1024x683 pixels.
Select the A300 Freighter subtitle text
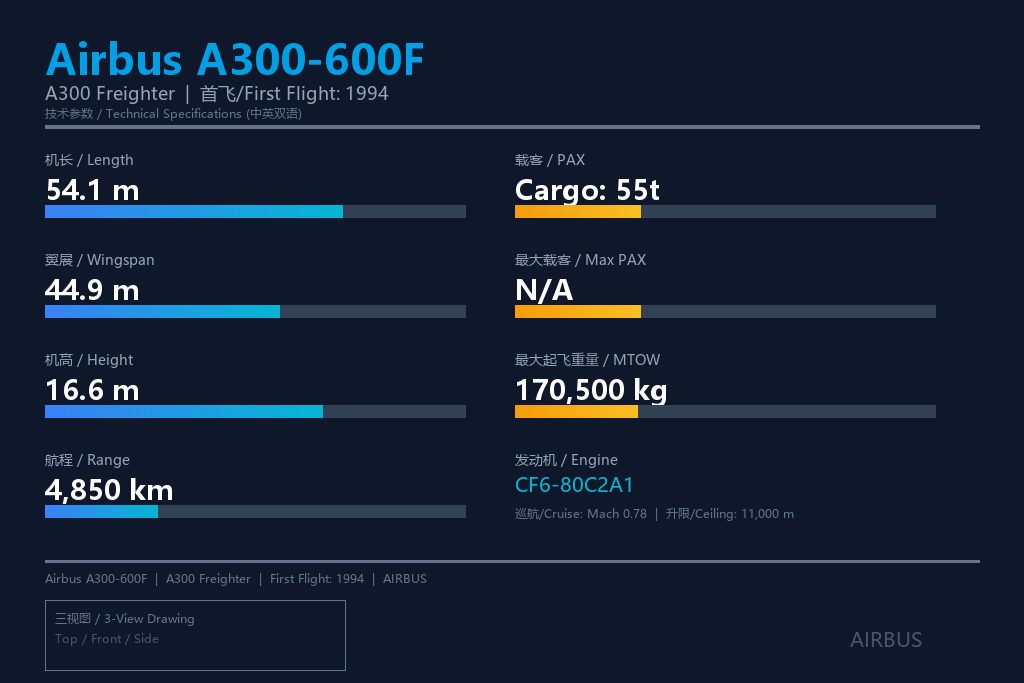click(110, 94)
